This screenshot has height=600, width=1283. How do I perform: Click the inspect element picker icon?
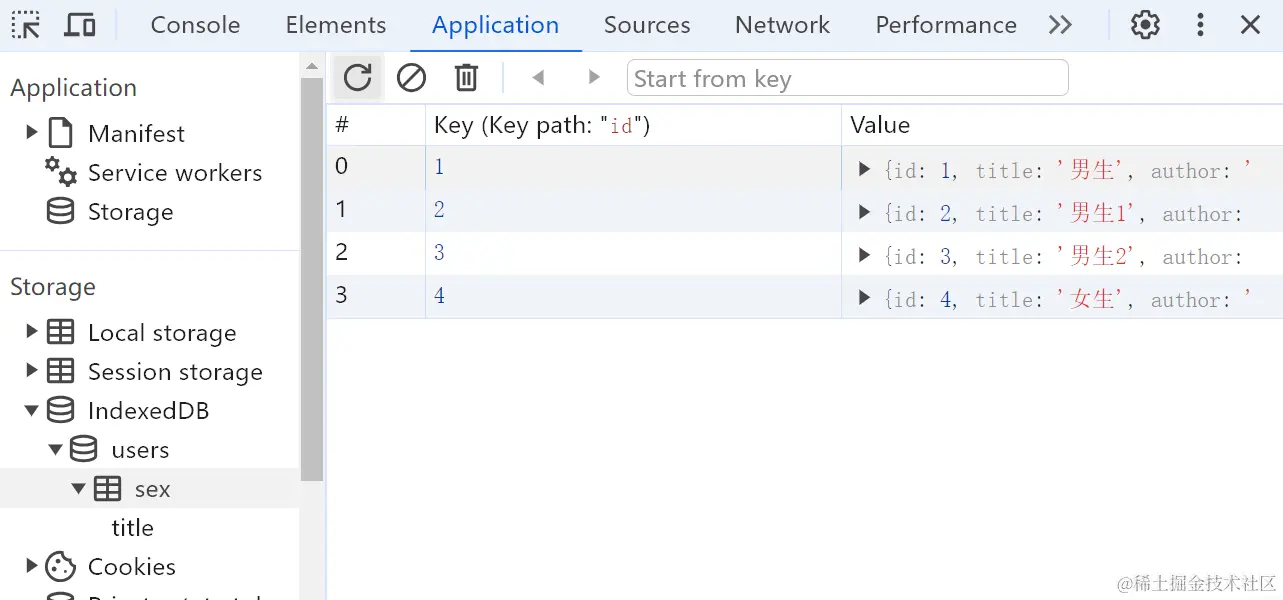[26, 25]
